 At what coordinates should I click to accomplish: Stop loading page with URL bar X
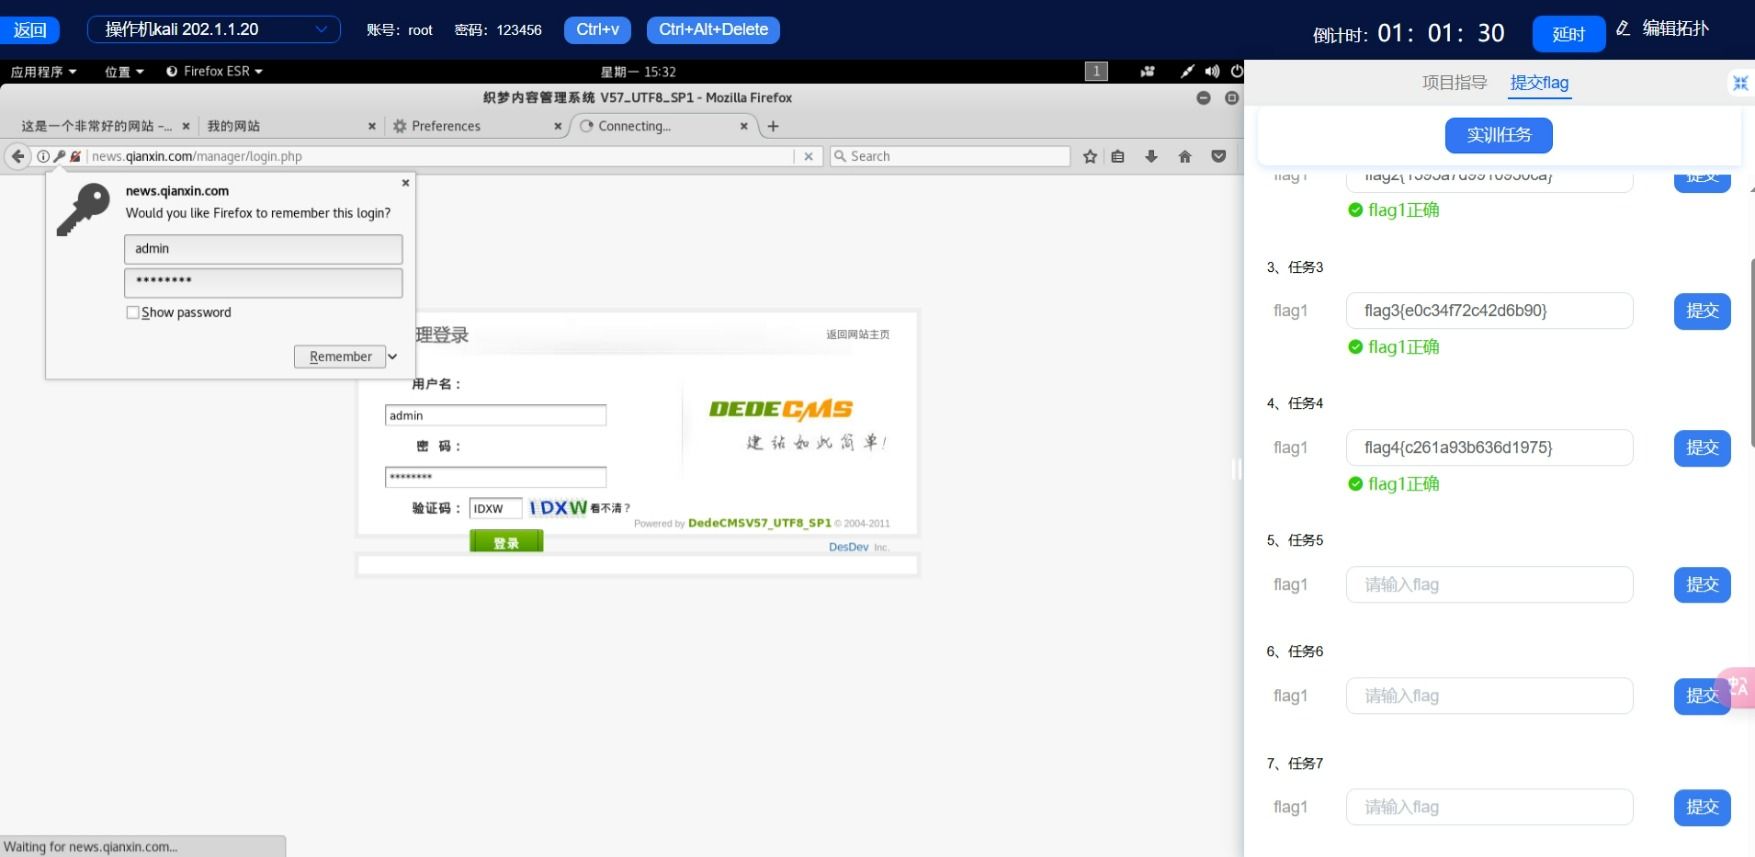[808, 156]
